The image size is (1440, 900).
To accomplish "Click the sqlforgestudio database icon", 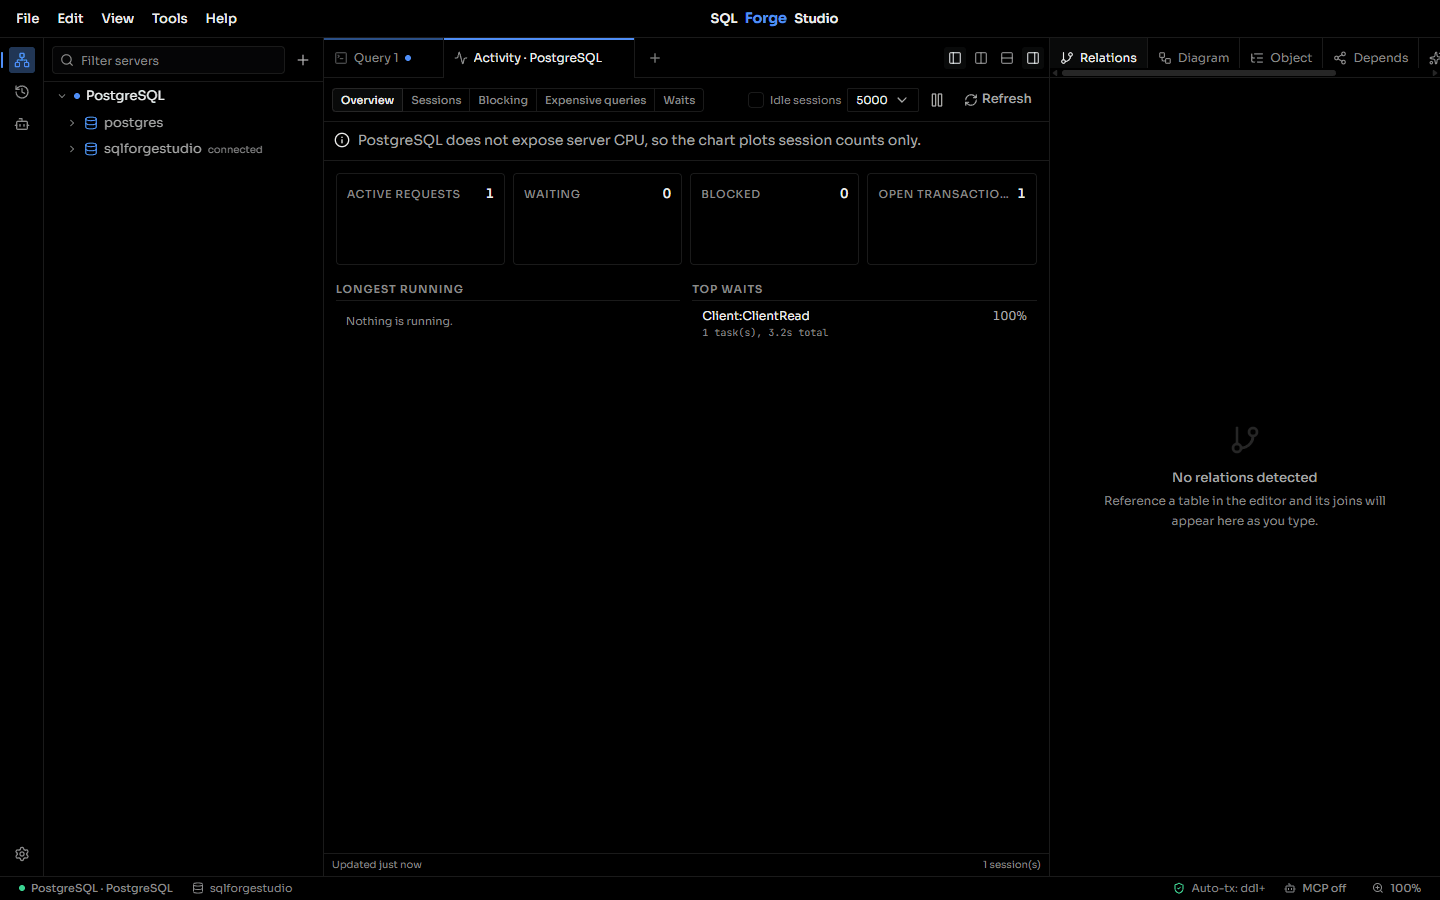I will [x=91, y=149].
